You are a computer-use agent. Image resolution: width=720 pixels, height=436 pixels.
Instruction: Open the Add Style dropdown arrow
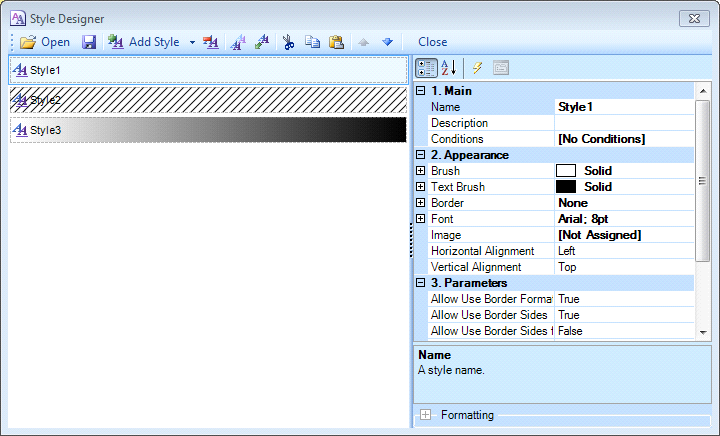pyautogui.click(x=192, y=42)
